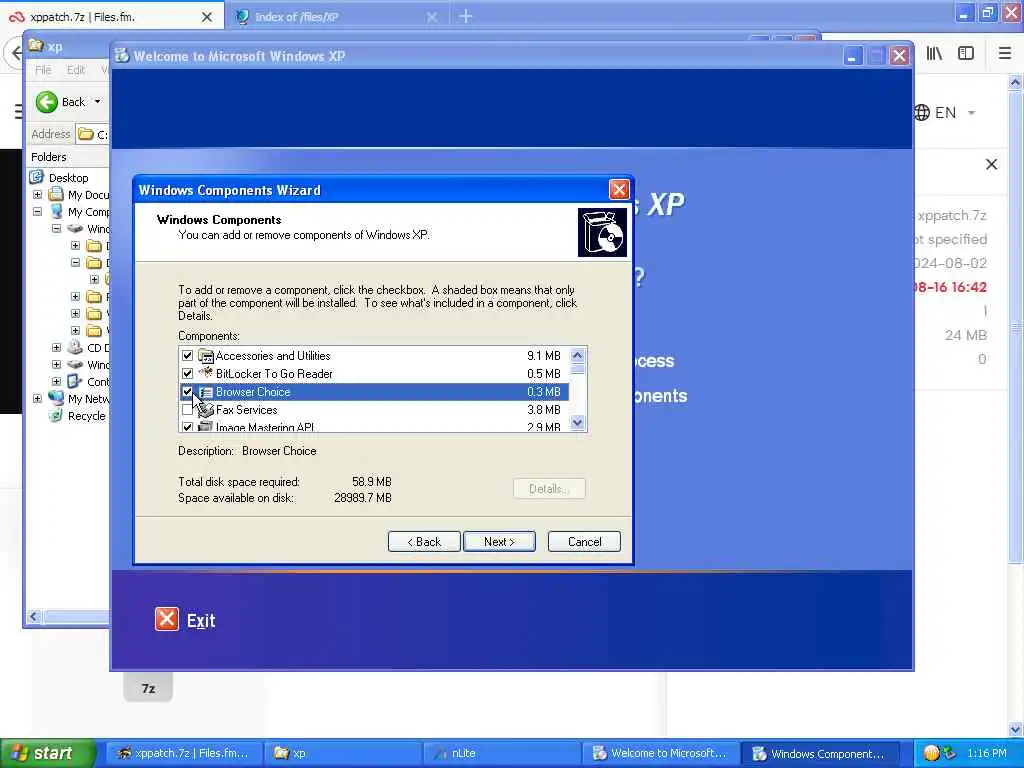Toggle the Browser Choice checkbox
Image resolution: width=1024 pixels, height=768 pixels.
187,392
